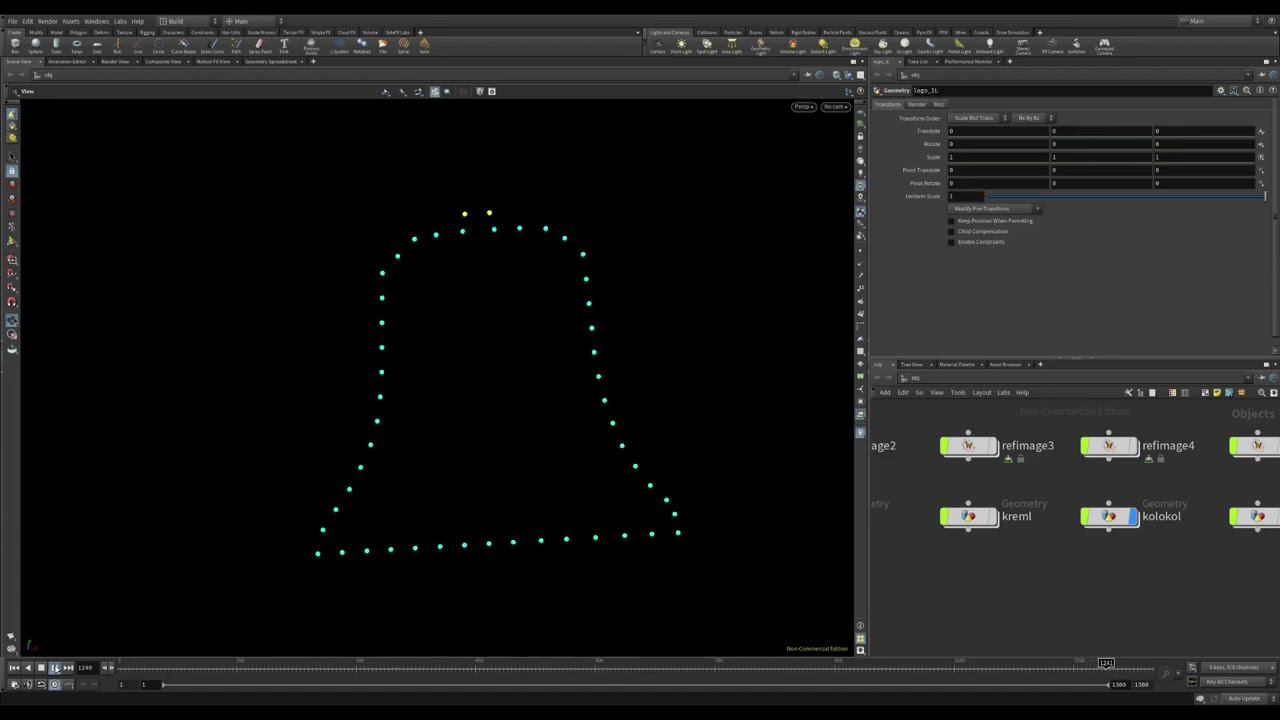Open the Persp viewport camera menu

coord(804,107)
